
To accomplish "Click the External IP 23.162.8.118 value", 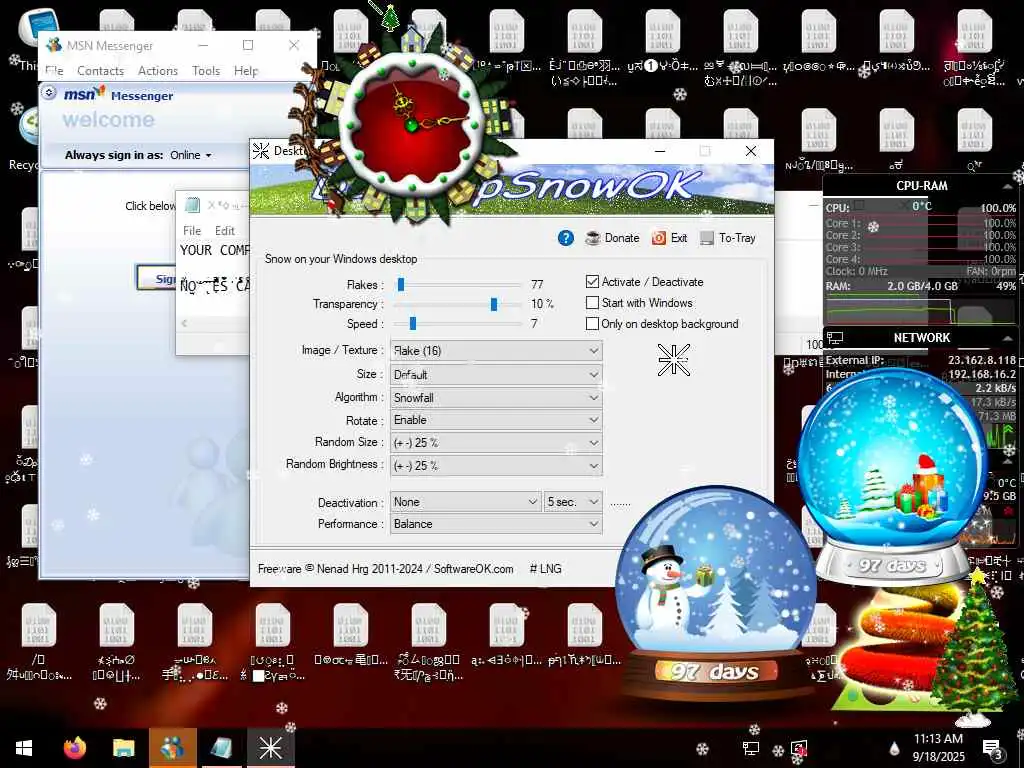I will 982,360.
